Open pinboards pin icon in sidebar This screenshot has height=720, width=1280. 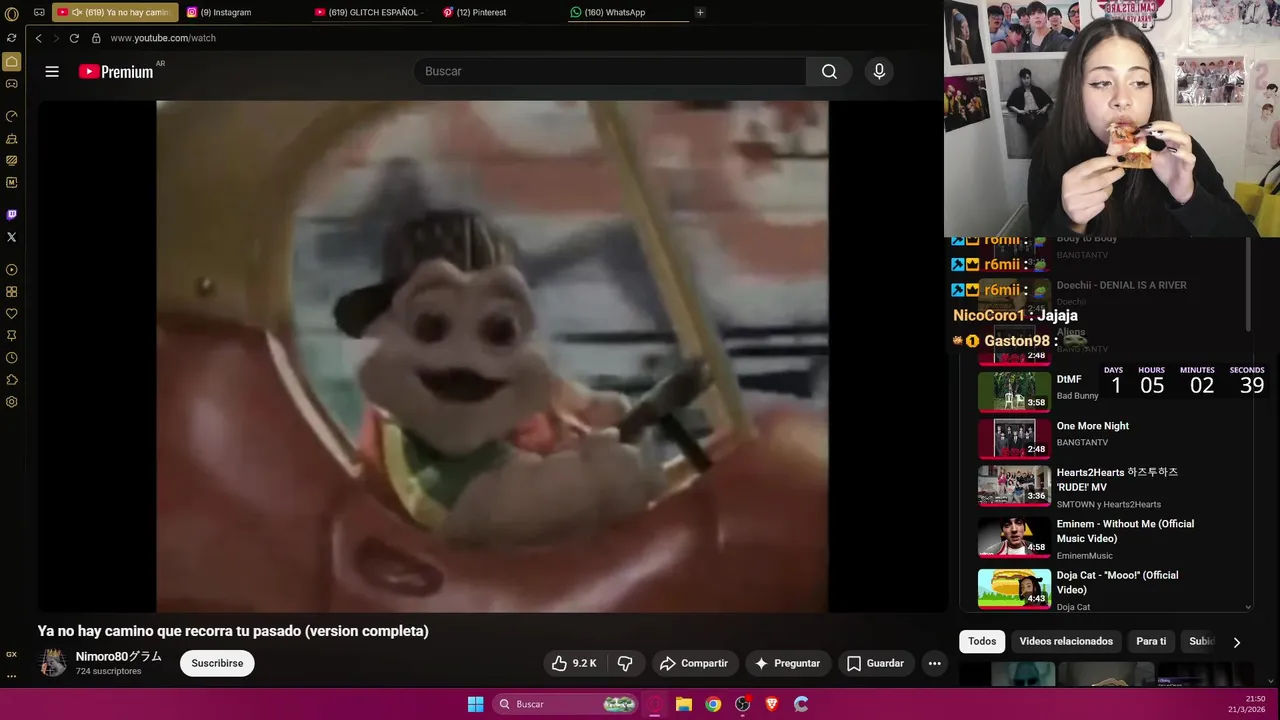click(11, 336)
